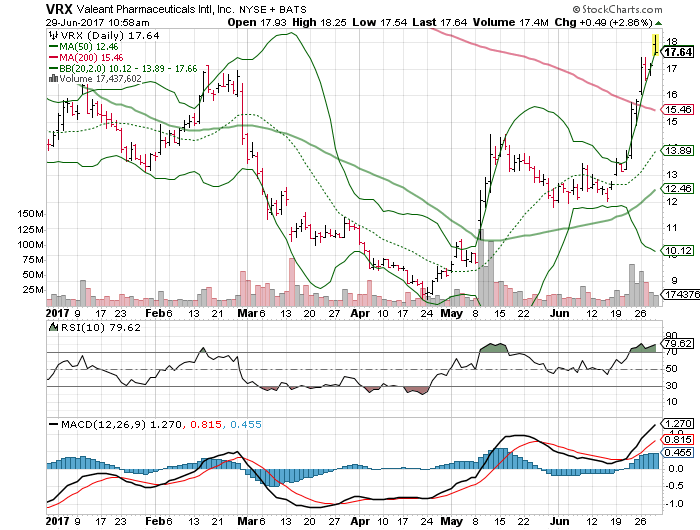Click the 1.270 MACD axis tag

click(677, 423)
